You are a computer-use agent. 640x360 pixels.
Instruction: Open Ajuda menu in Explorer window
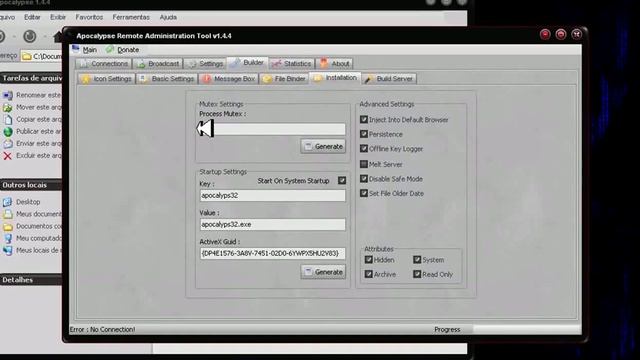tap(168, 17)
